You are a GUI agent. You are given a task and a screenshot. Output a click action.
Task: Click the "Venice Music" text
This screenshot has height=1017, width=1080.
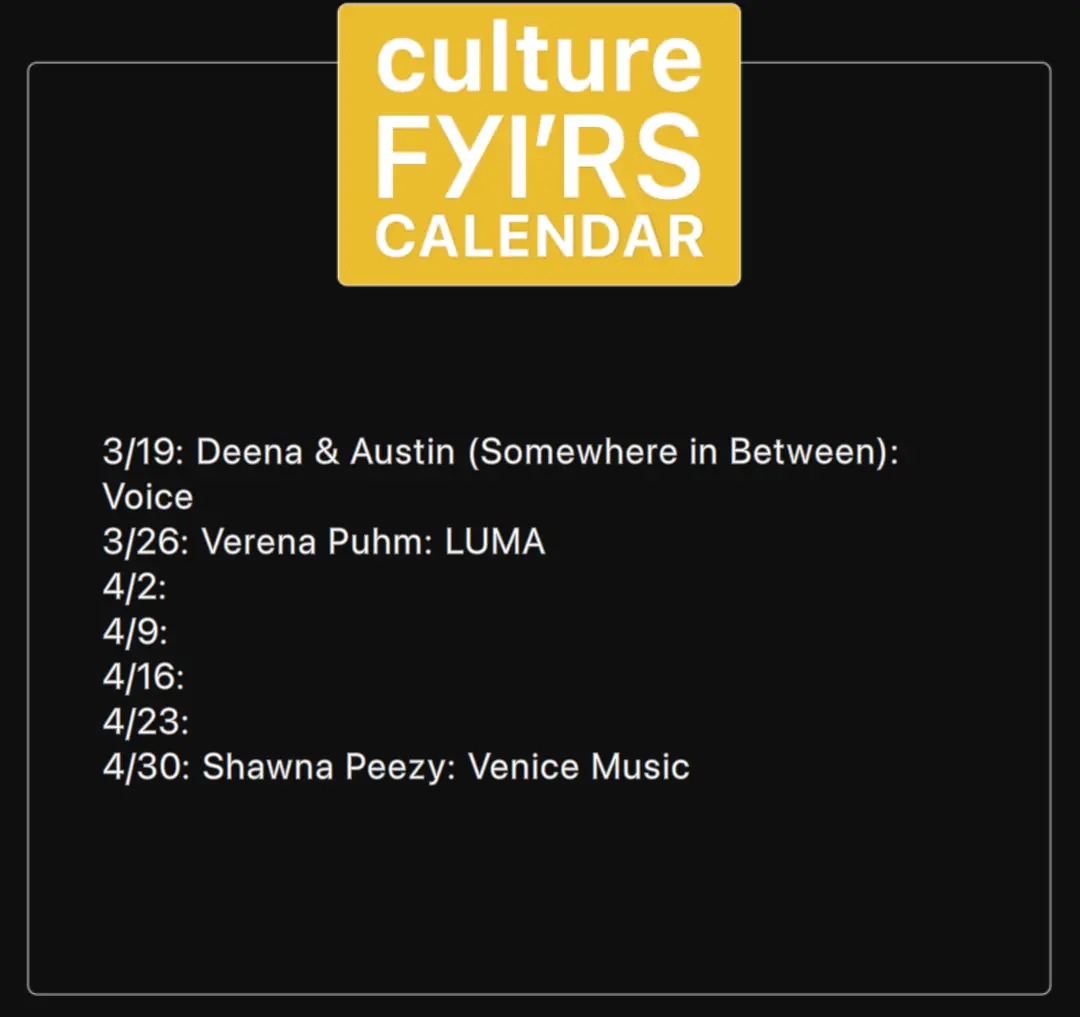click(579, 767)
